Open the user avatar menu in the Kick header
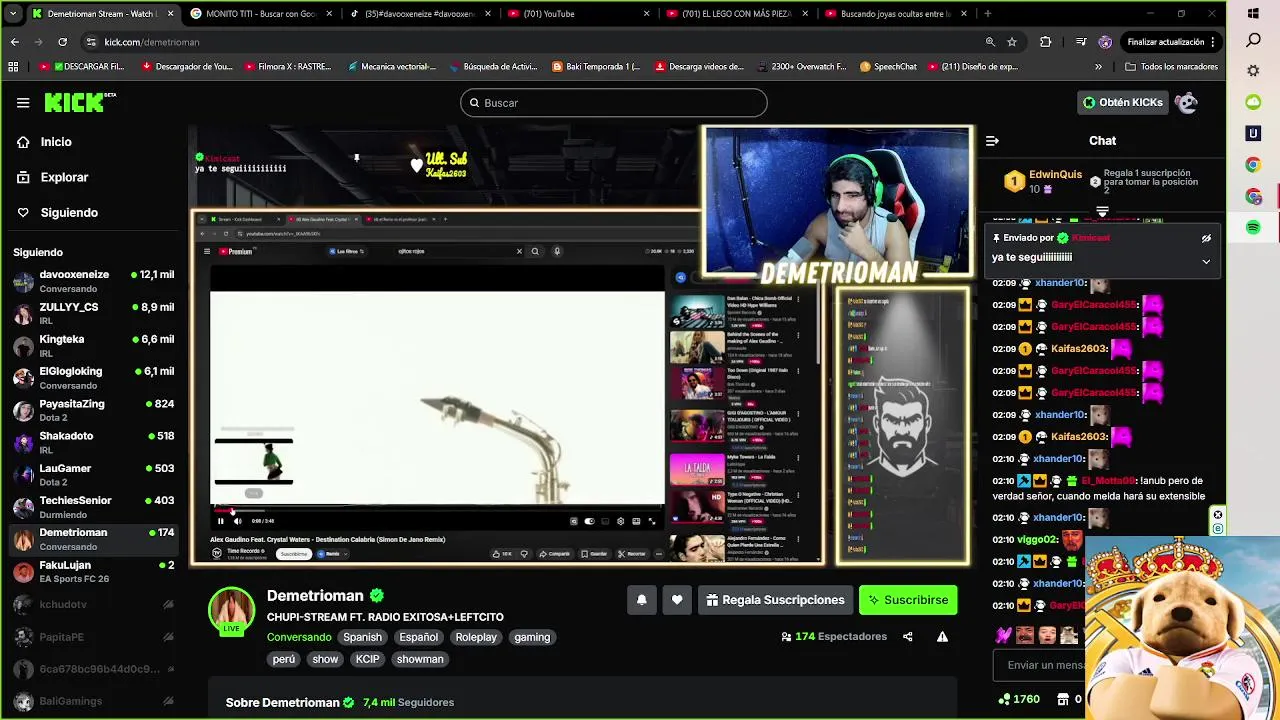Viewport: 1280px width, 720px height. [1186, 102]
